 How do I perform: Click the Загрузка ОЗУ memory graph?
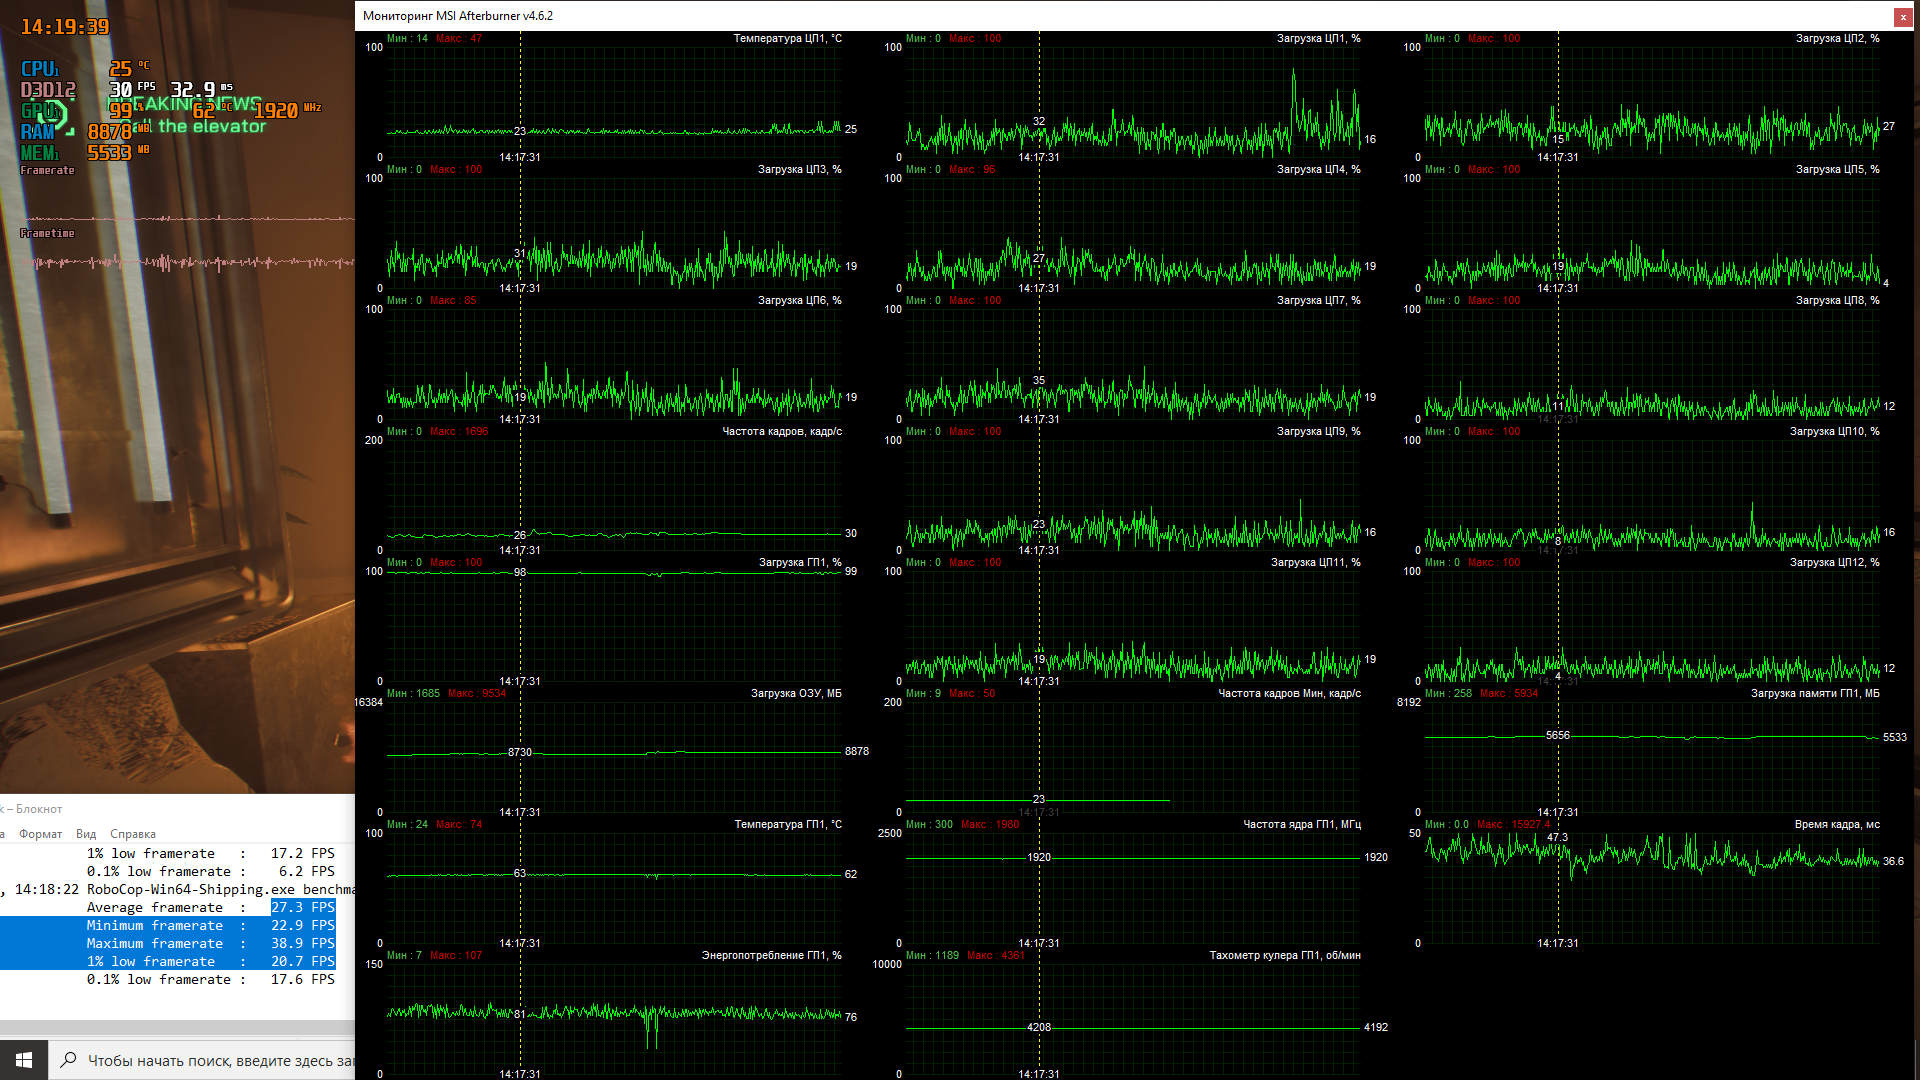click(614, 756)
